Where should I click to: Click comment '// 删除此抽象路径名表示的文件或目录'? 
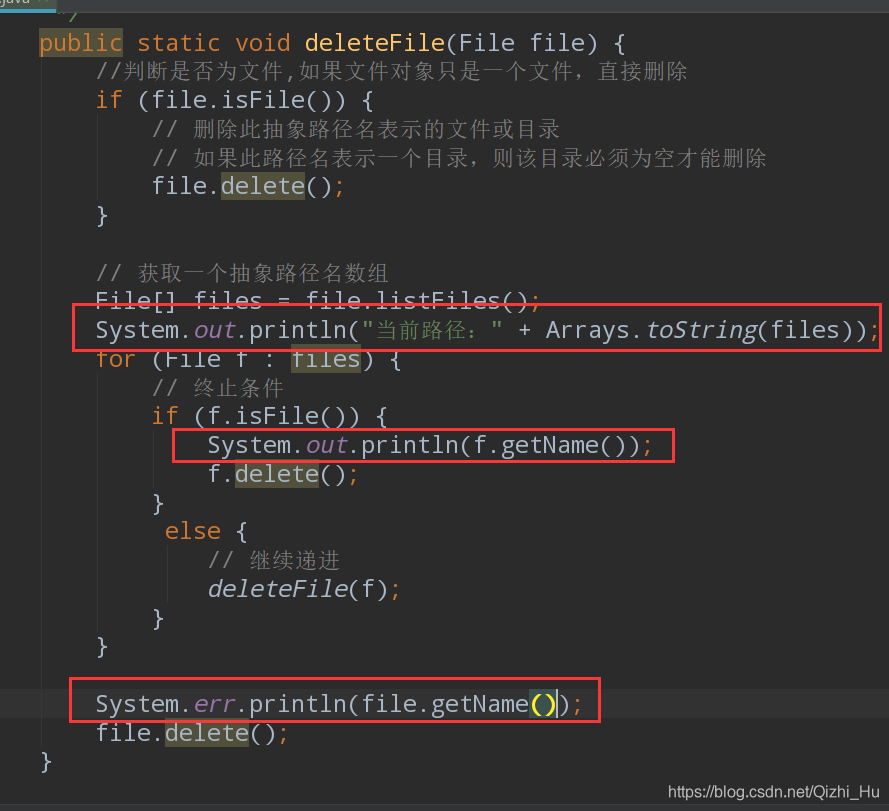pyautogui.click(x=356, y=129)
